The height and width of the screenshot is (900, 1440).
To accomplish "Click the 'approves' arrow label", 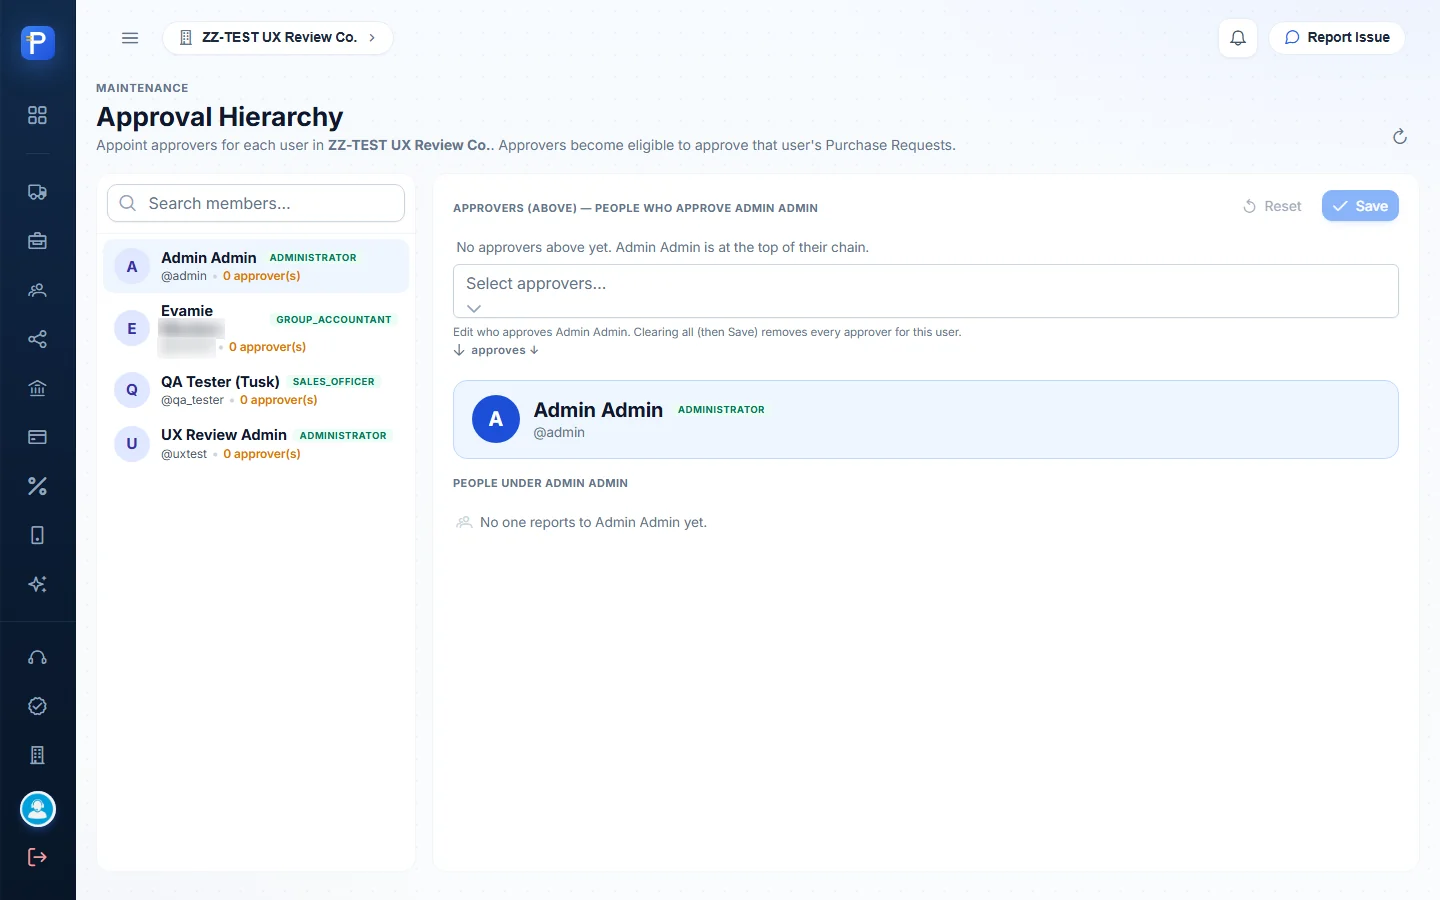I will point(496,350).
